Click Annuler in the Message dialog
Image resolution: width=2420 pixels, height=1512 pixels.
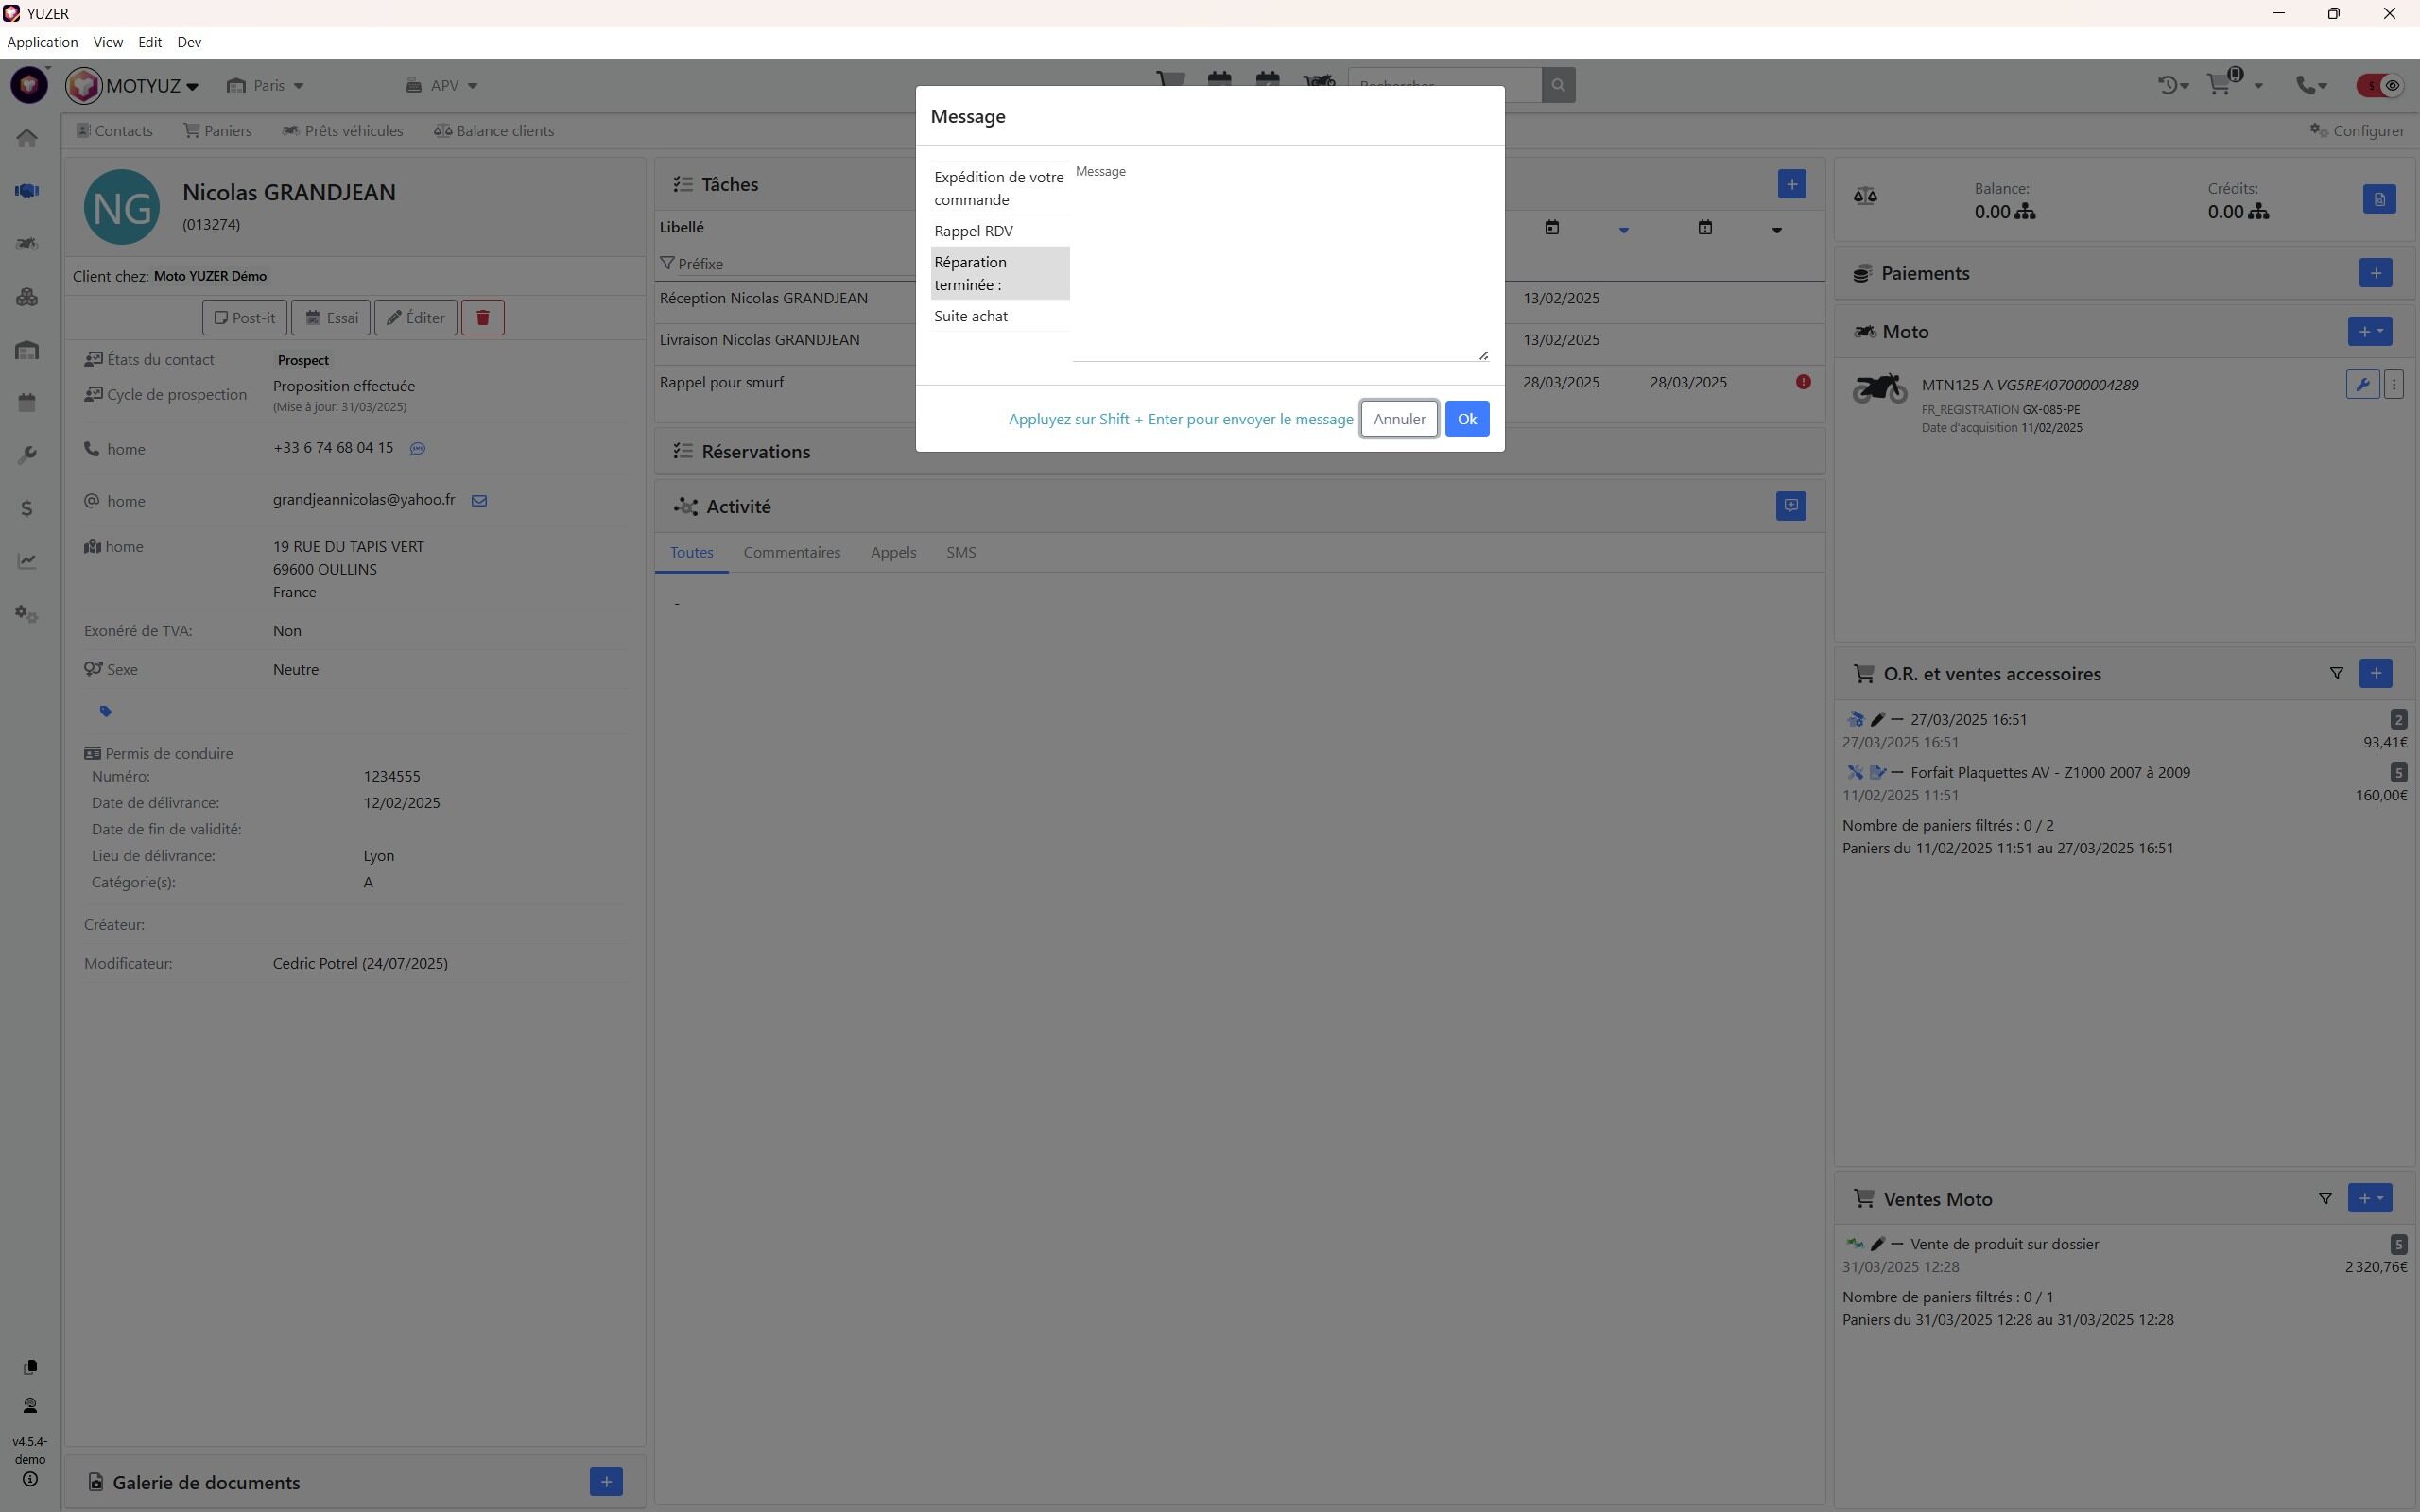1398,419
